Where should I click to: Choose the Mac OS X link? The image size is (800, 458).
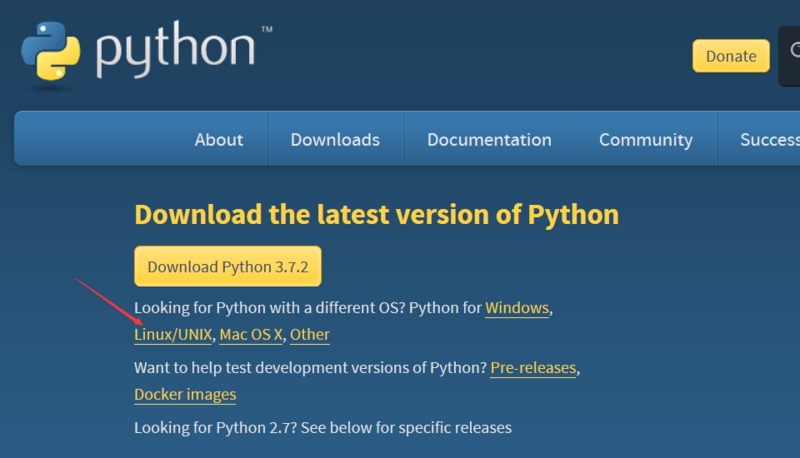coord(251,334)
